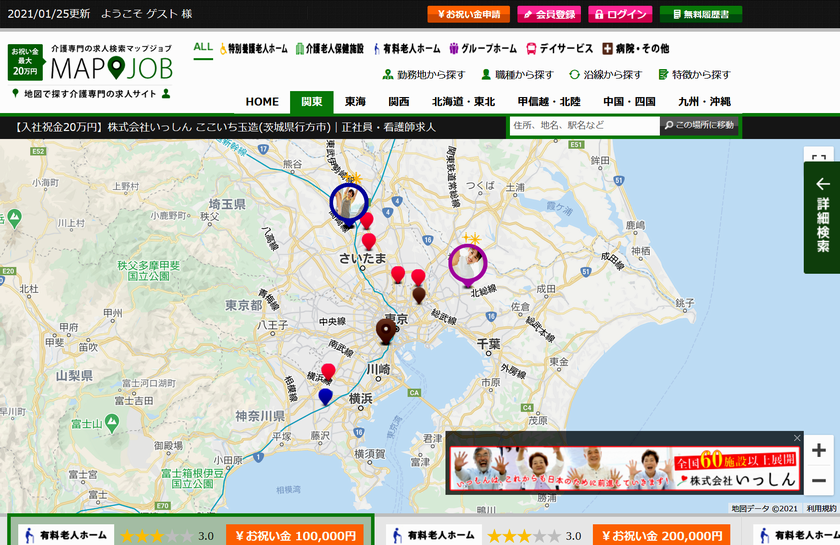Viewport: 840px width, 545px height.
Task: Open the 九州・沖縄 region tab
Action: click(704, 102)
